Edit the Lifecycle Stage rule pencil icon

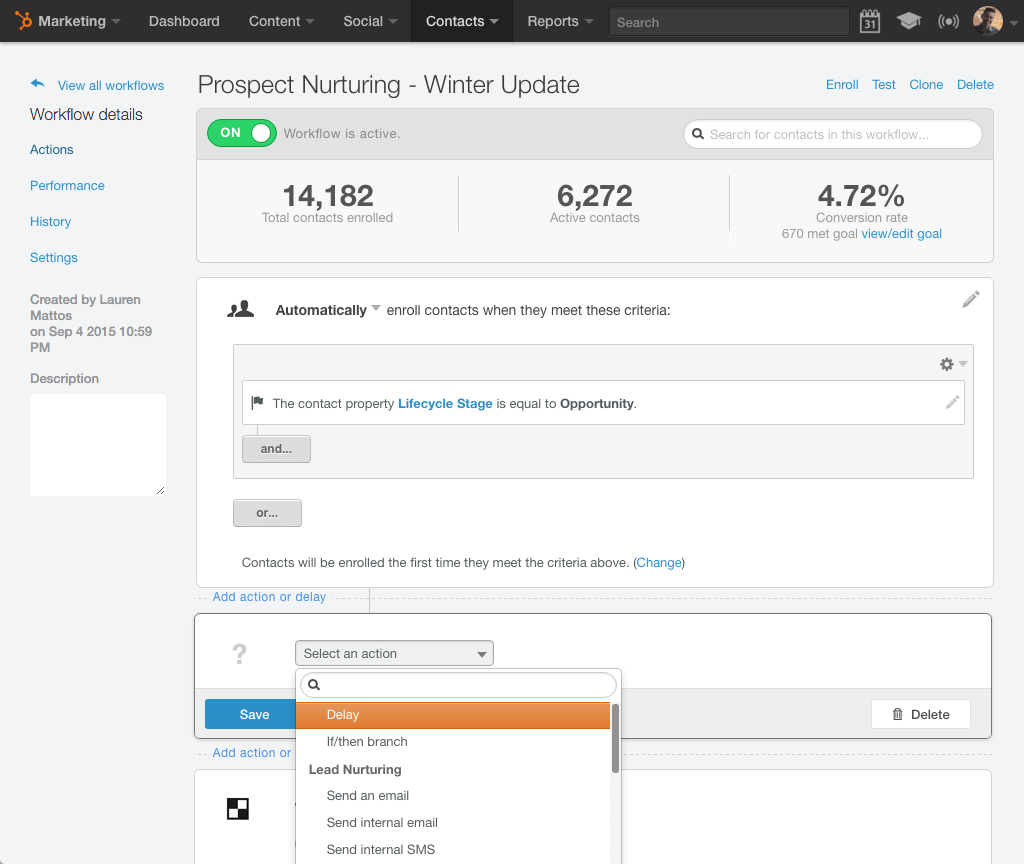[952, 402]
